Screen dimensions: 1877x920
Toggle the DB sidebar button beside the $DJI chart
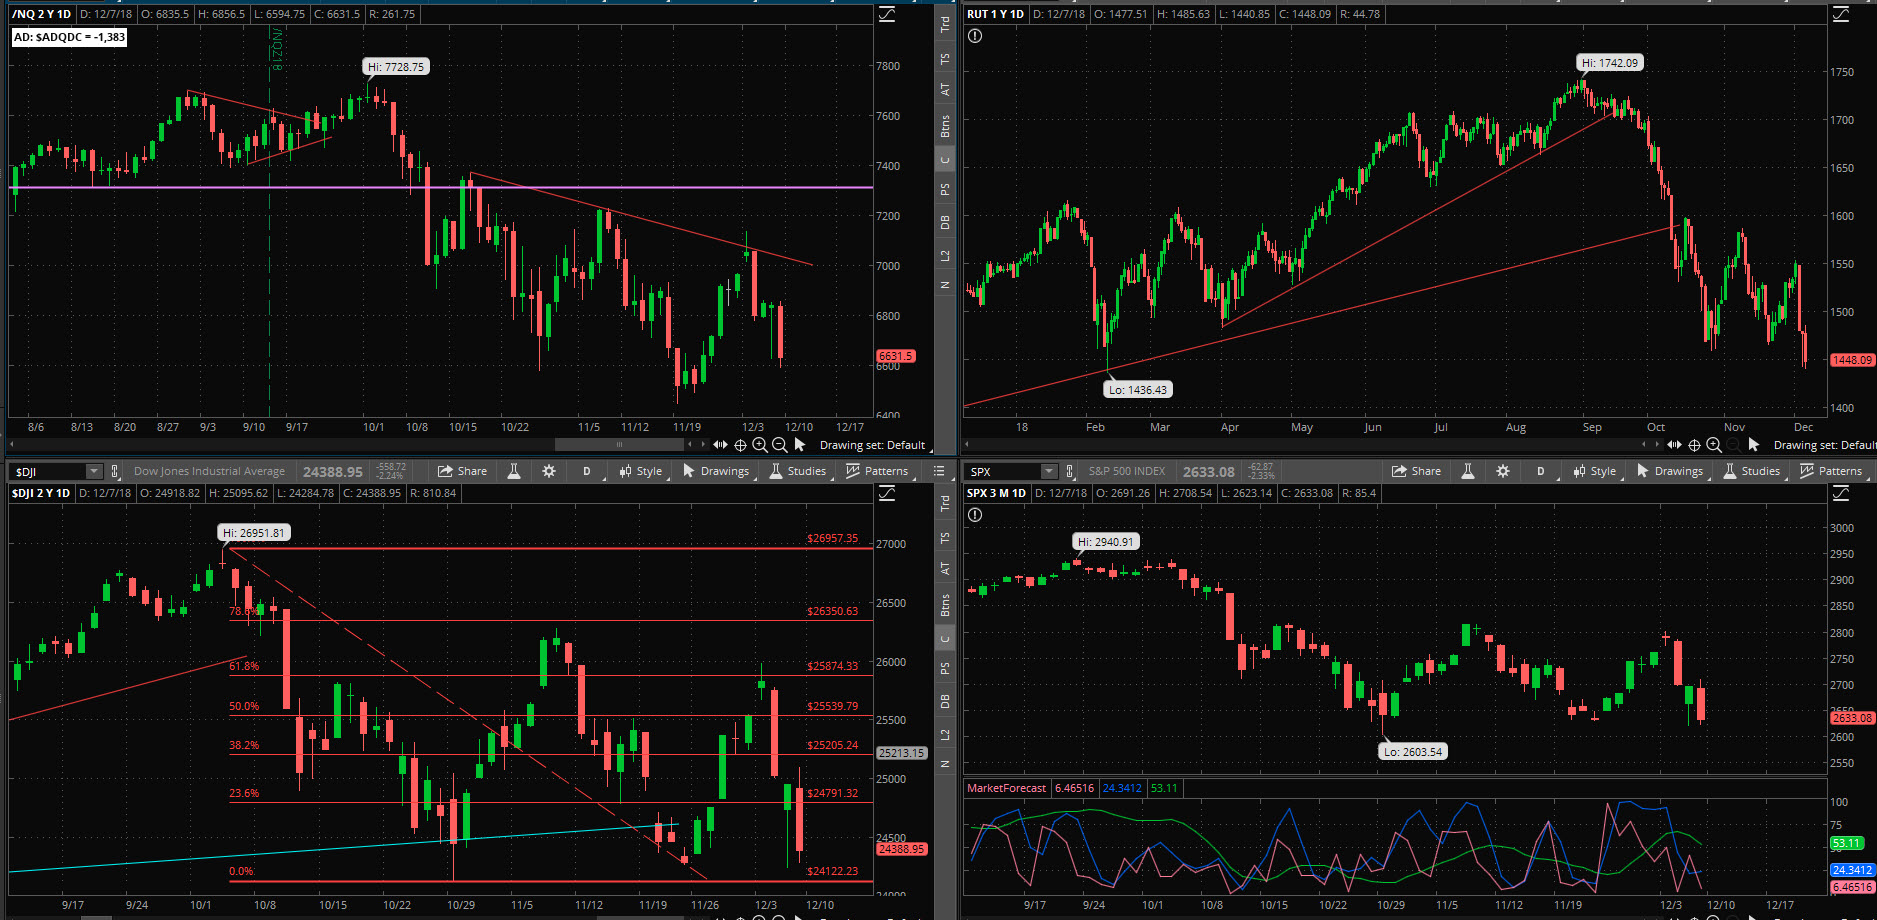945,702
